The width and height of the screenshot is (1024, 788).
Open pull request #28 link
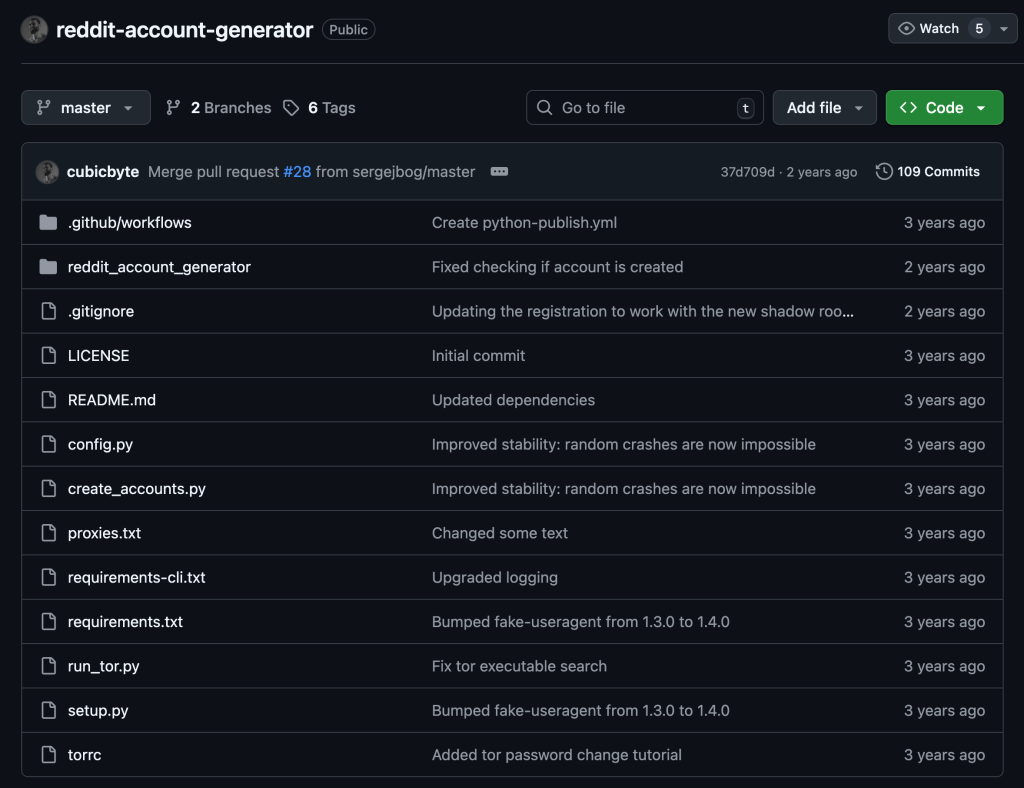tap(298, 171)
